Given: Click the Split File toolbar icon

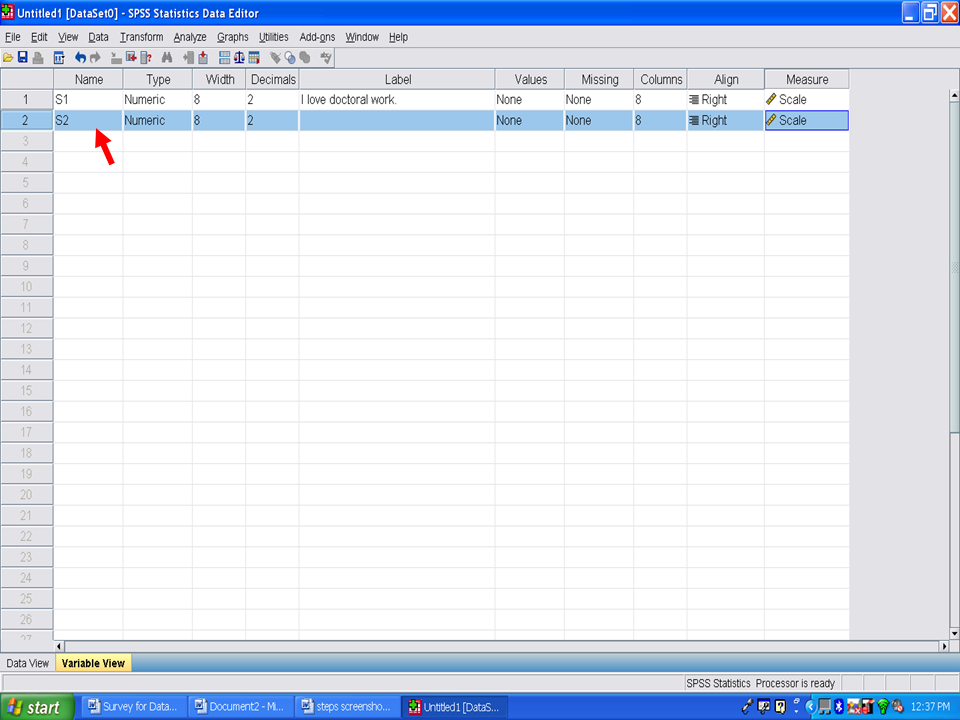Looking at the screenshot, I should (224, 58).
